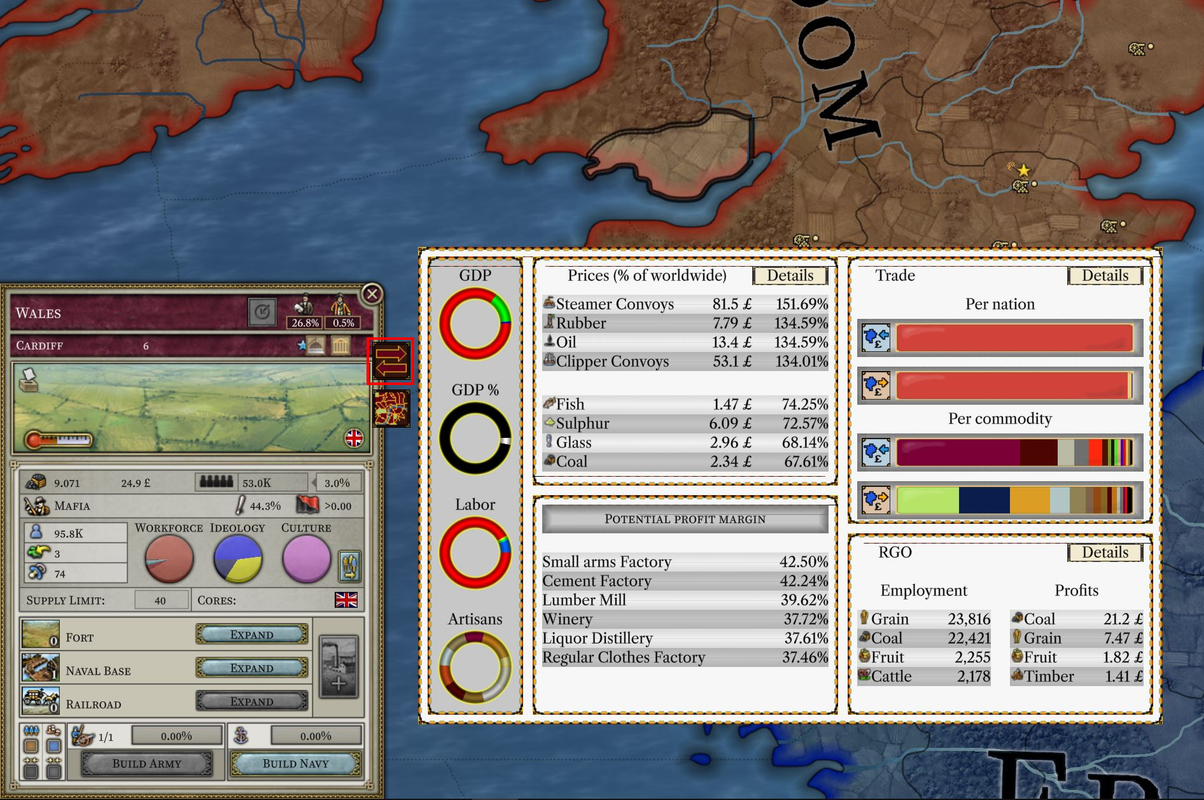Click Expand button for Naval Base
The width and height of the screenshot is (1204, 800).
pos(251,667)
